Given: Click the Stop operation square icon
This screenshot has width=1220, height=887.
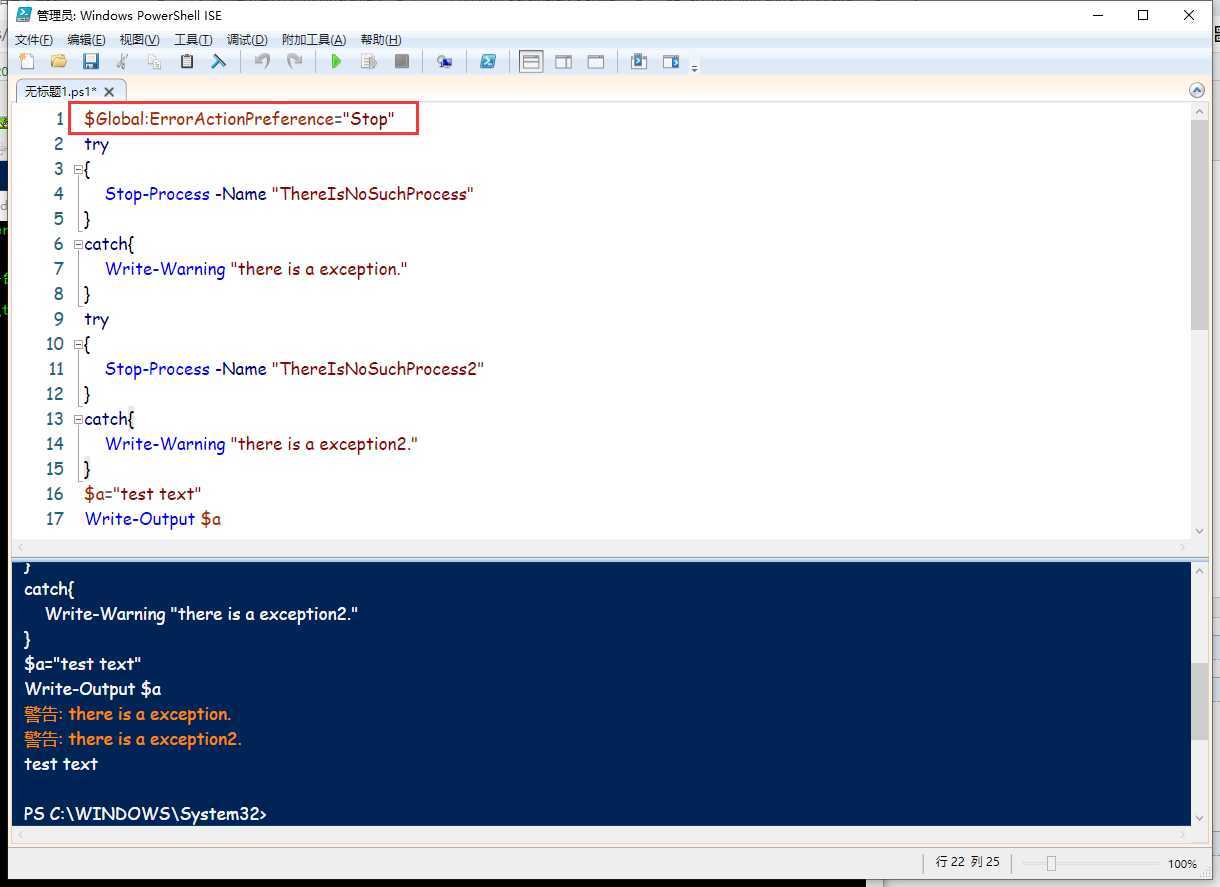Looking at the screenshot, I should 402,62.
